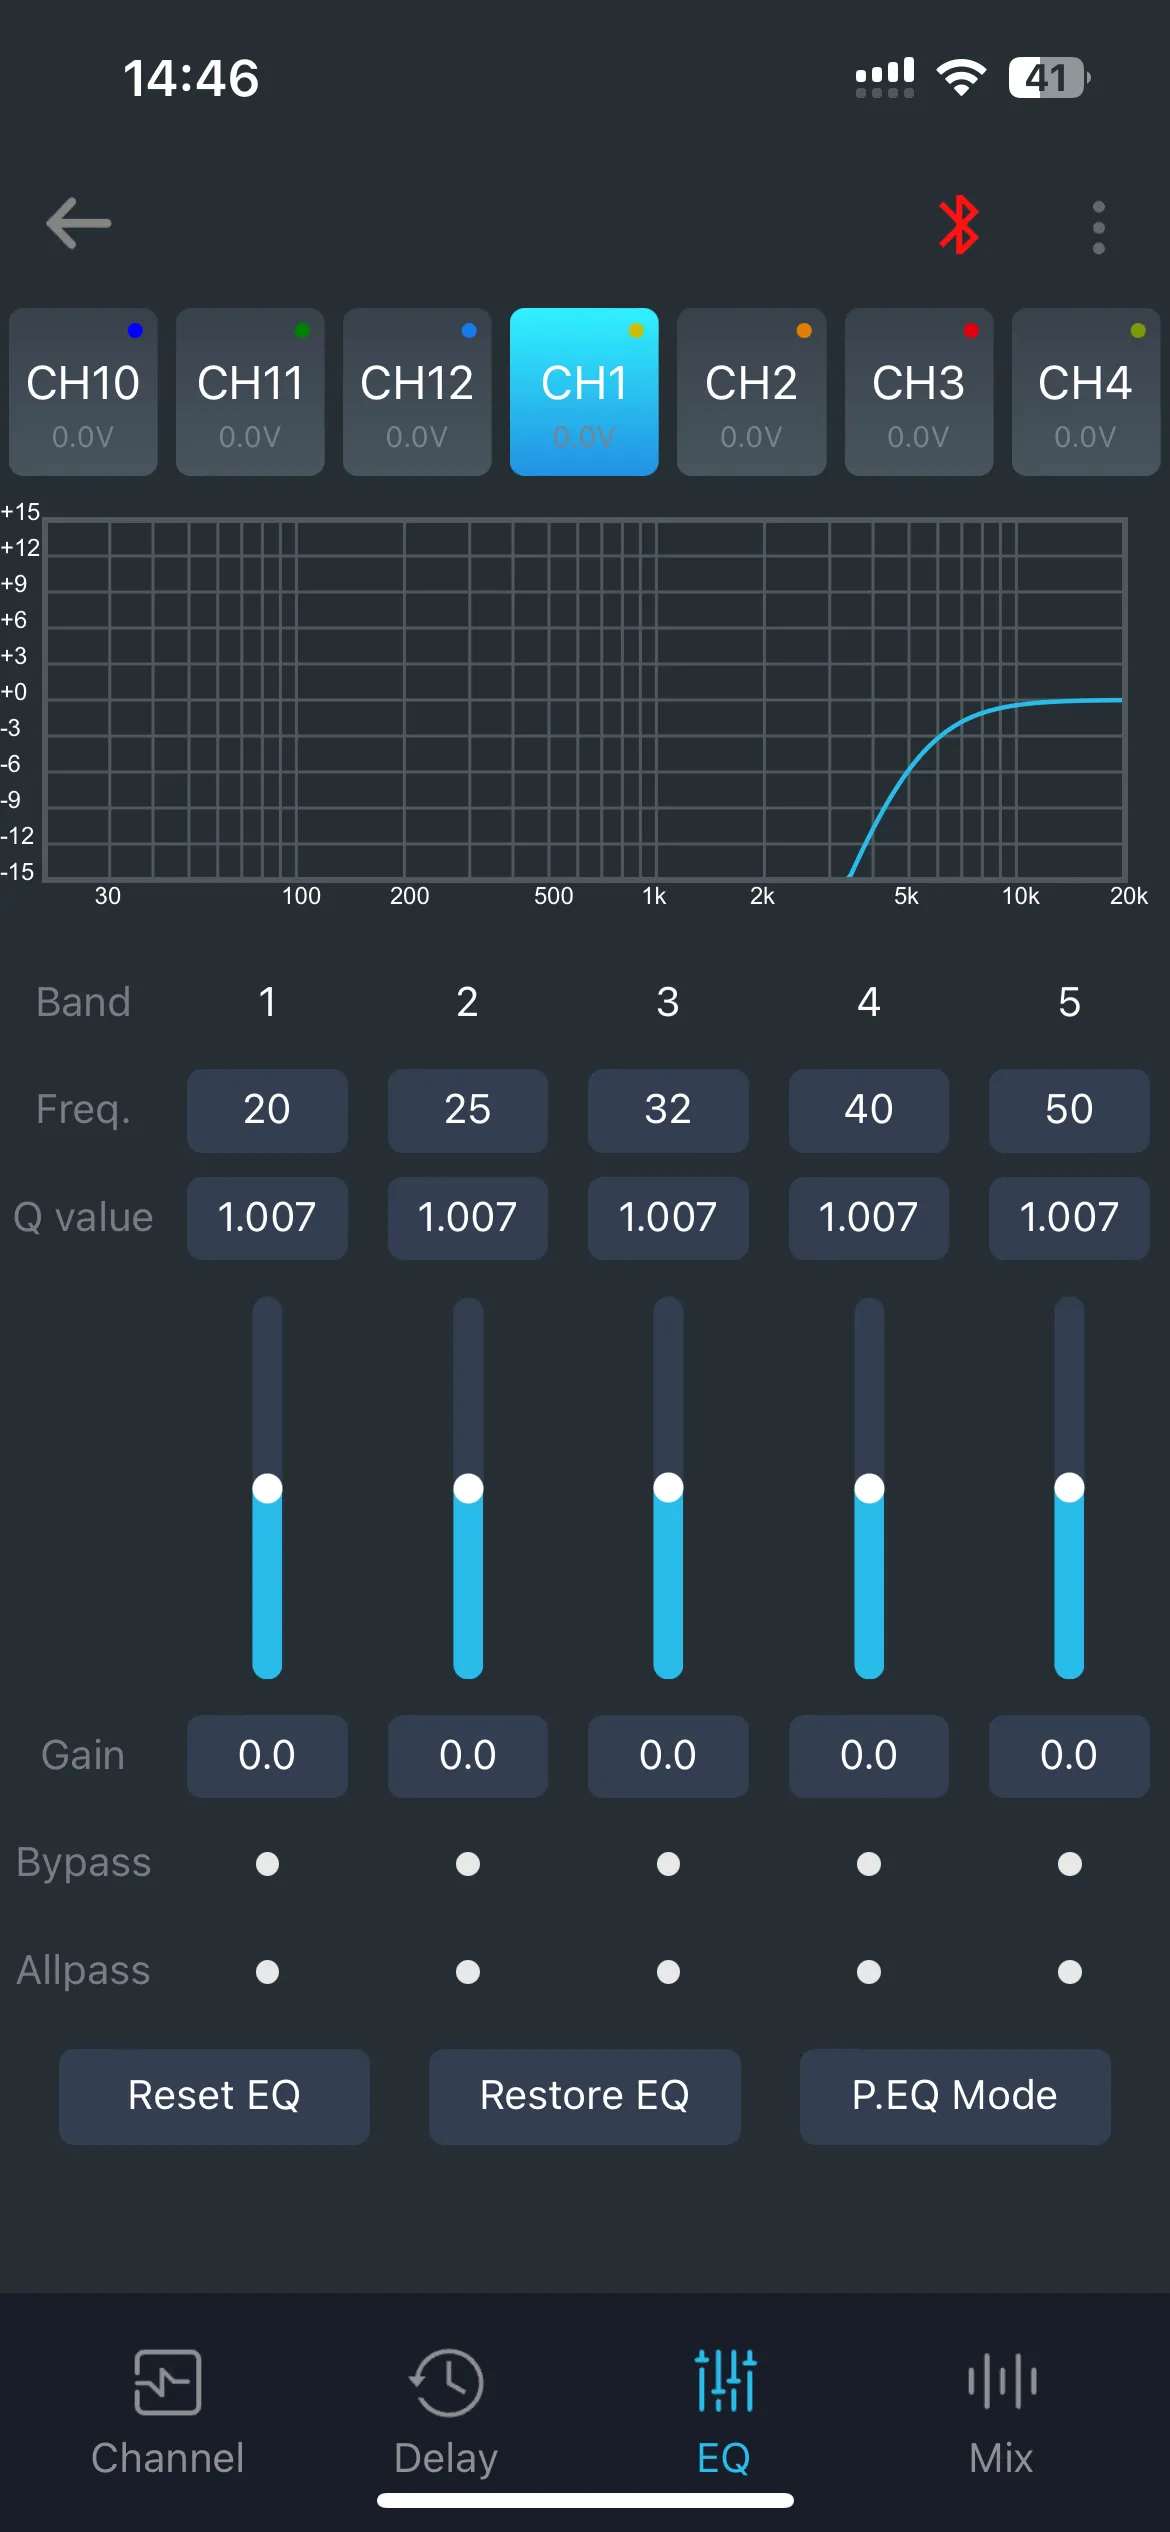Toggle Bypass for band 1
Viewport: 1170px width, 2532px height.
[267, 1864]
